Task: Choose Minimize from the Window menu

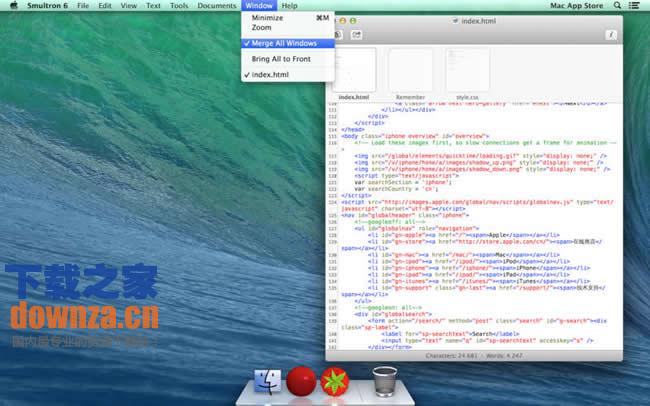Action: point(267,18)
